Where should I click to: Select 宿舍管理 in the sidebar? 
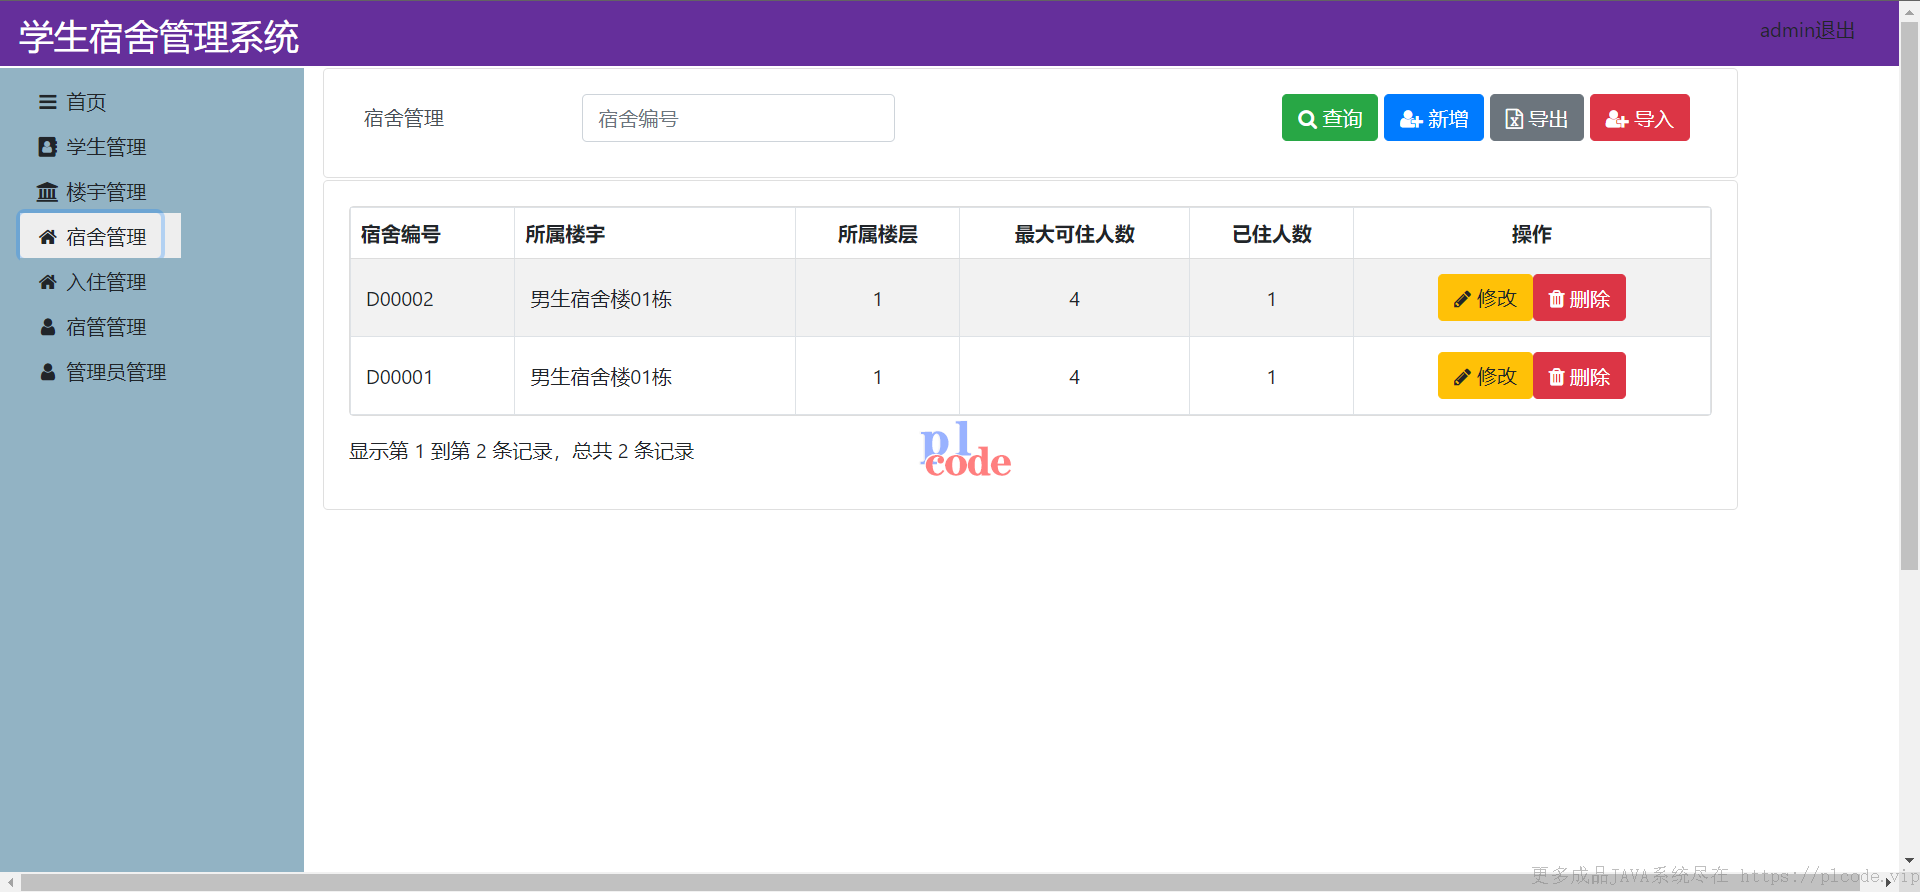pos(106,237)
